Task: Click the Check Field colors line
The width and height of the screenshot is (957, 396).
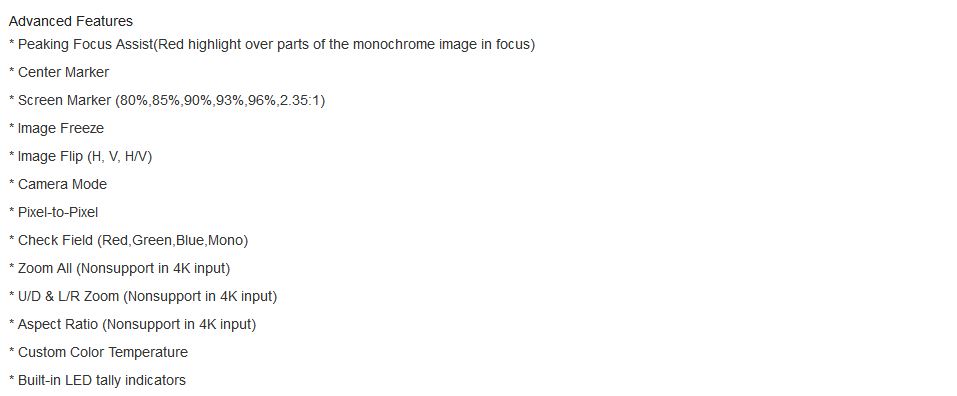Action: pos(129,240)
